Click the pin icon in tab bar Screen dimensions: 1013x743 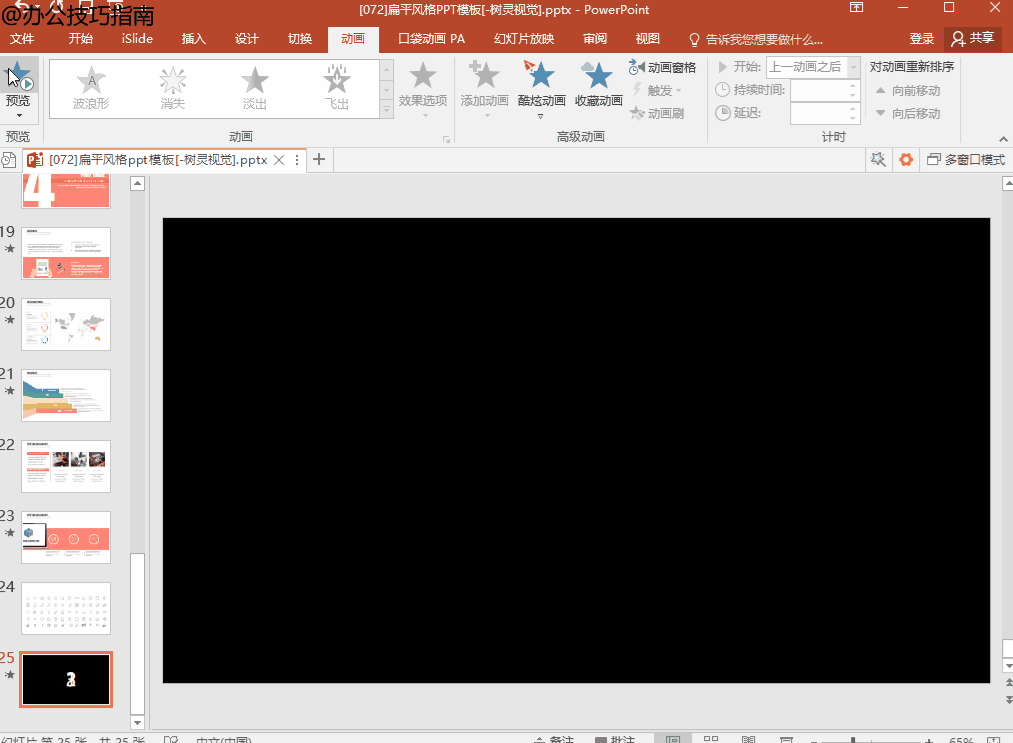877,159
